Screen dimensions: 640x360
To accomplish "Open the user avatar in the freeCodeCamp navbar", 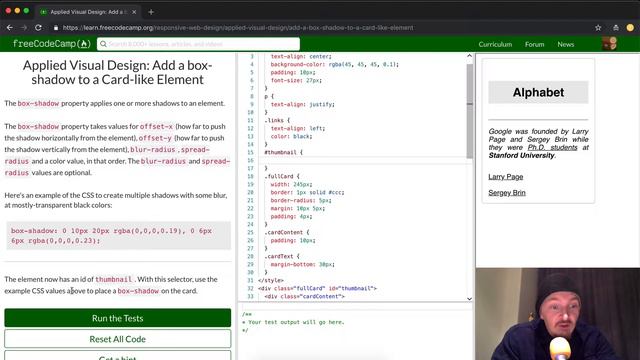I will (609, 44).
